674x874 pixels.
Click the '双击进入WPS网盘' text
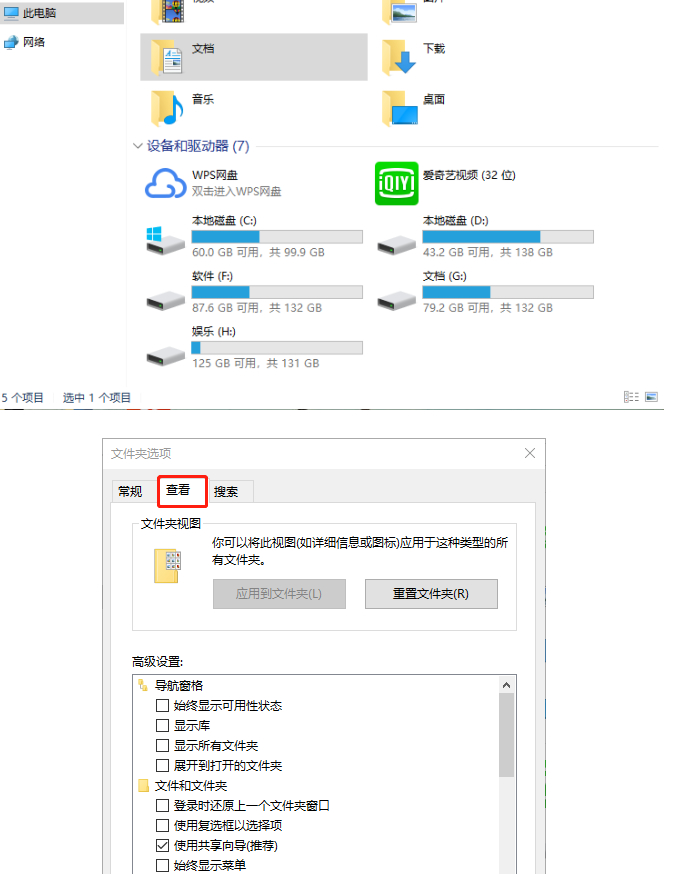pyautogui.click(x=236, y=191)
